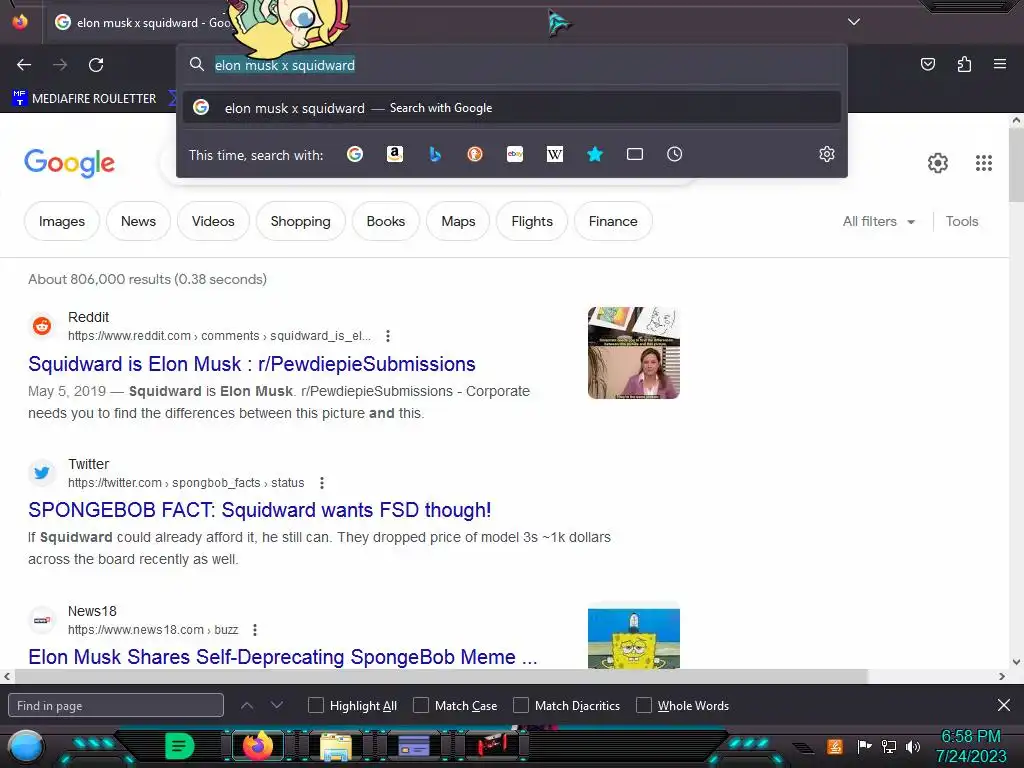The height and width of the screenshot is (768, 1024).
Task: Search this time with Bing icon
Action: coord(435,154)
